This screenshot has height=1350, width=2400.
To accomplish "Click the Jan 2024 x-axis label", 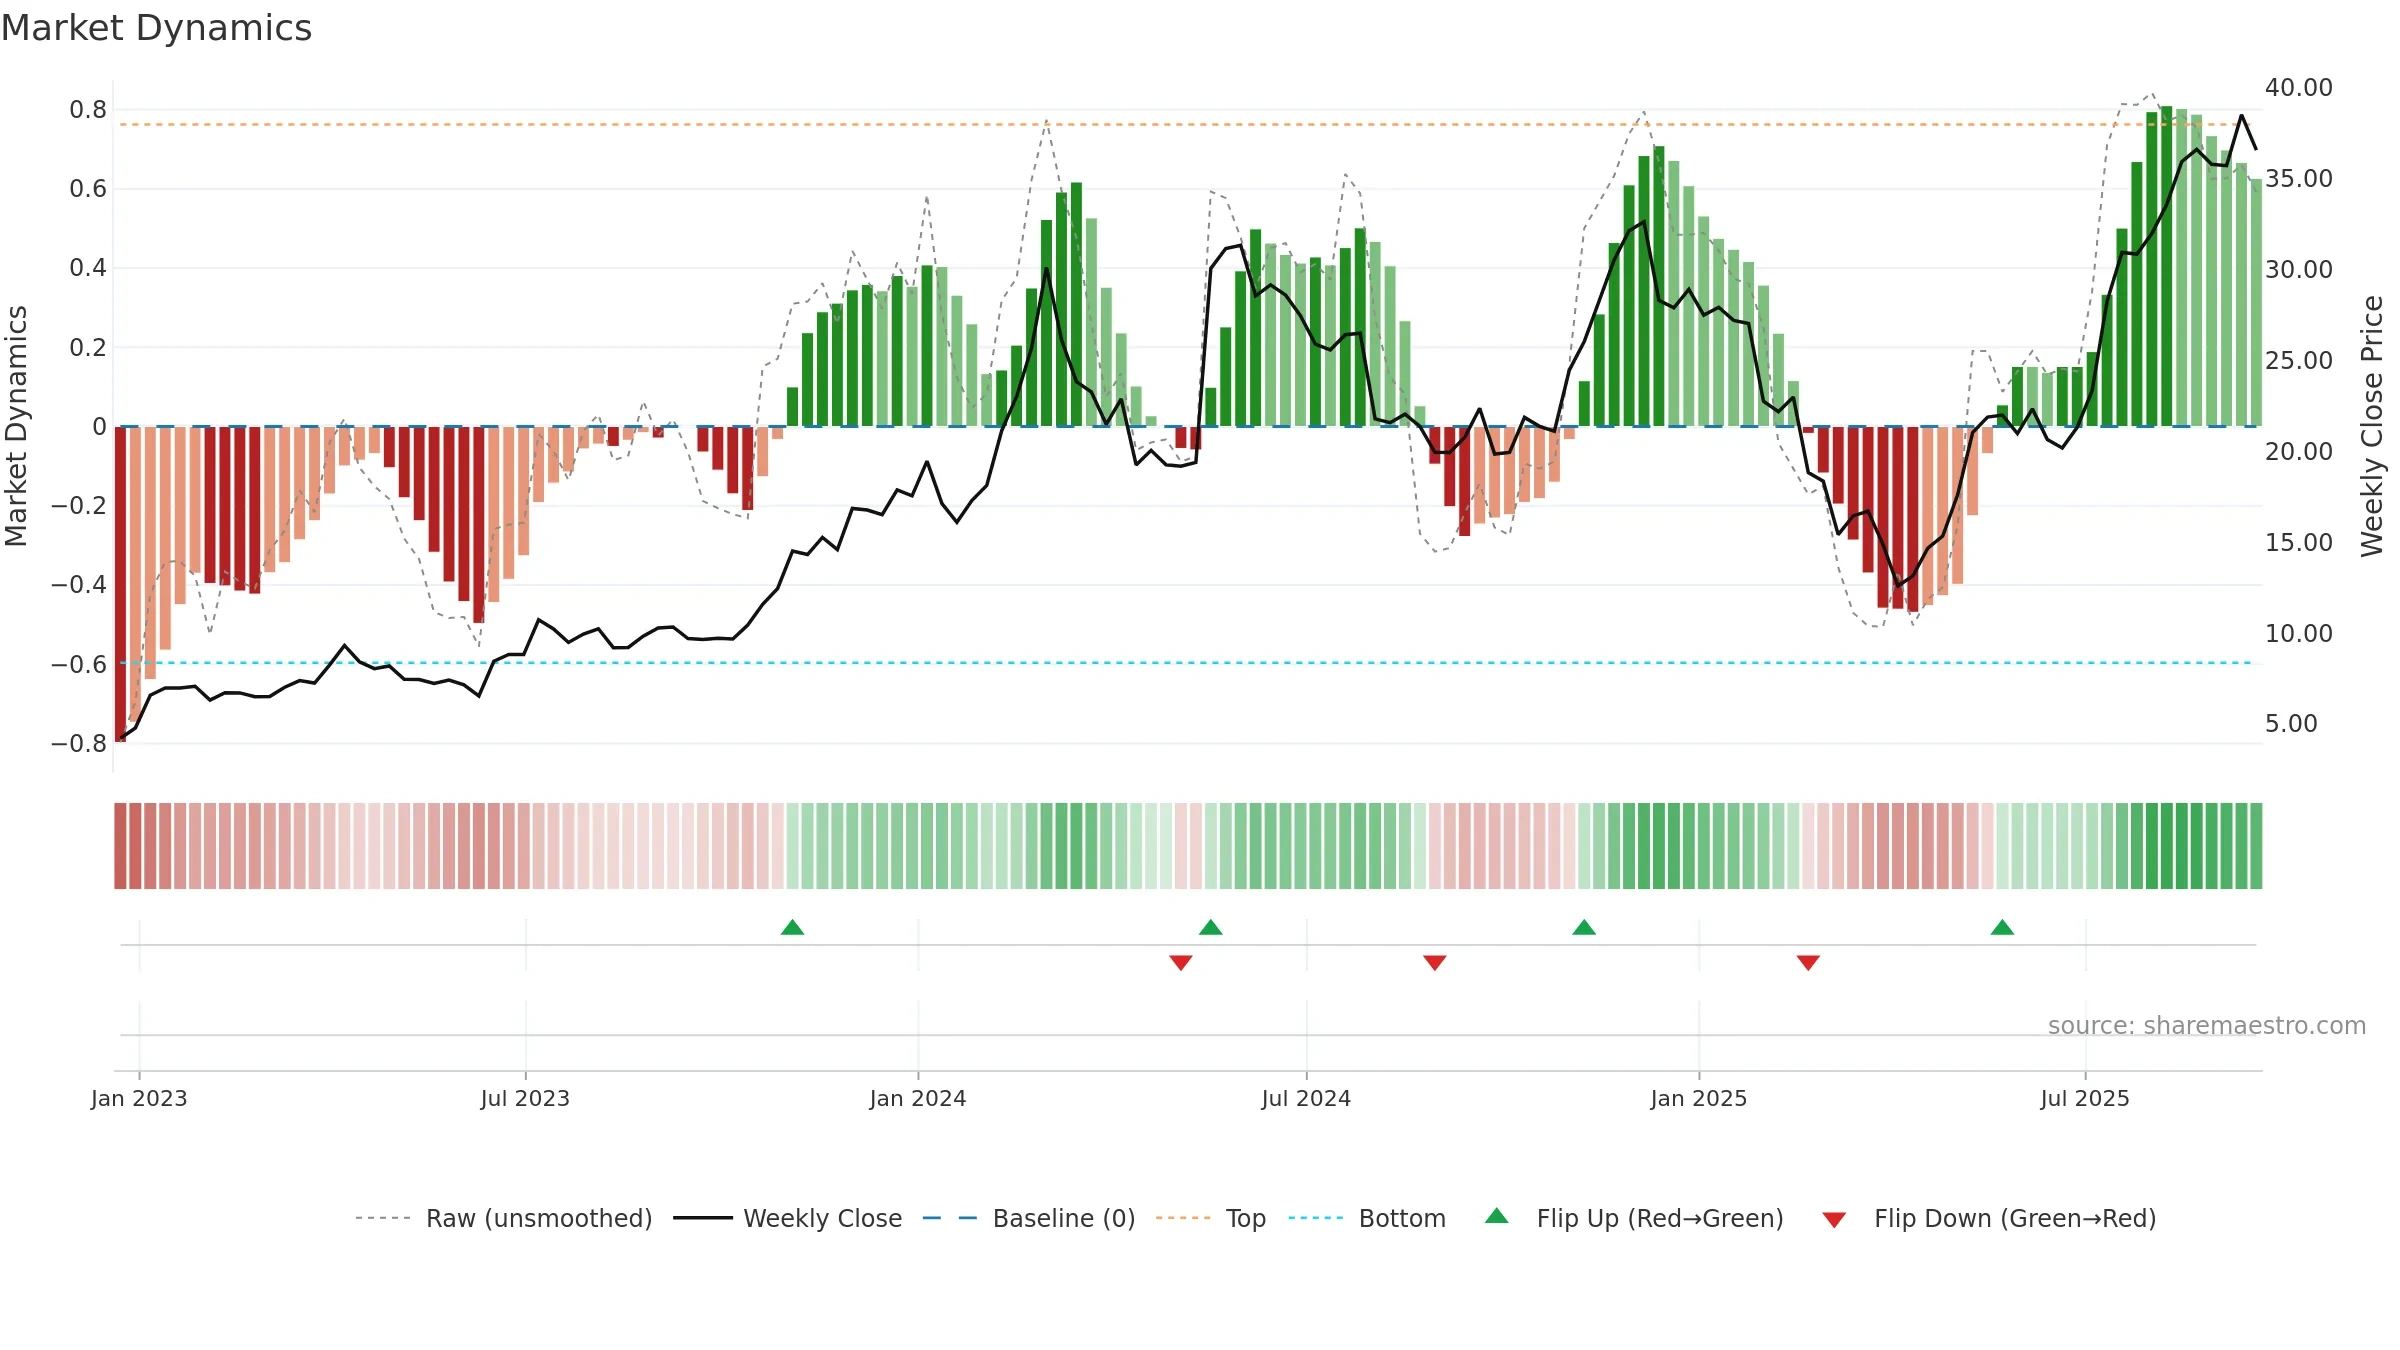I will [918, 1098].
